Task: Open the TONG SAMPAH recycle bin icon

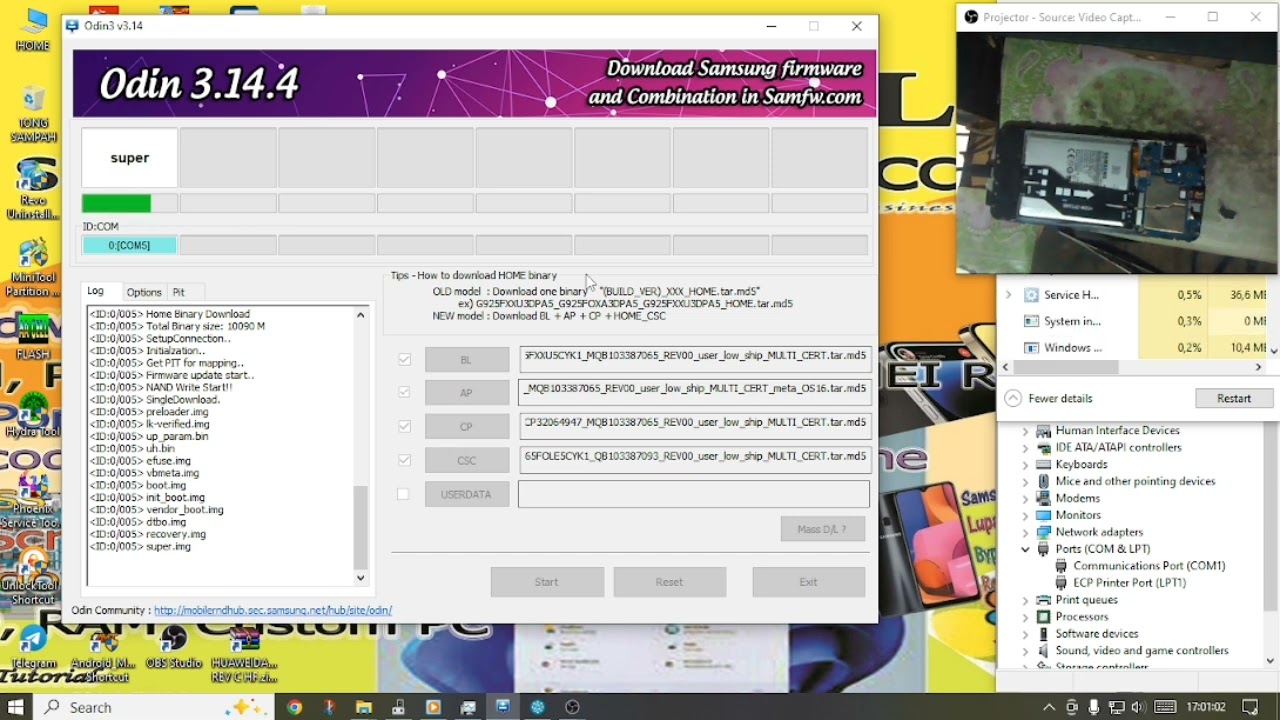Action: tap(33, 113)
